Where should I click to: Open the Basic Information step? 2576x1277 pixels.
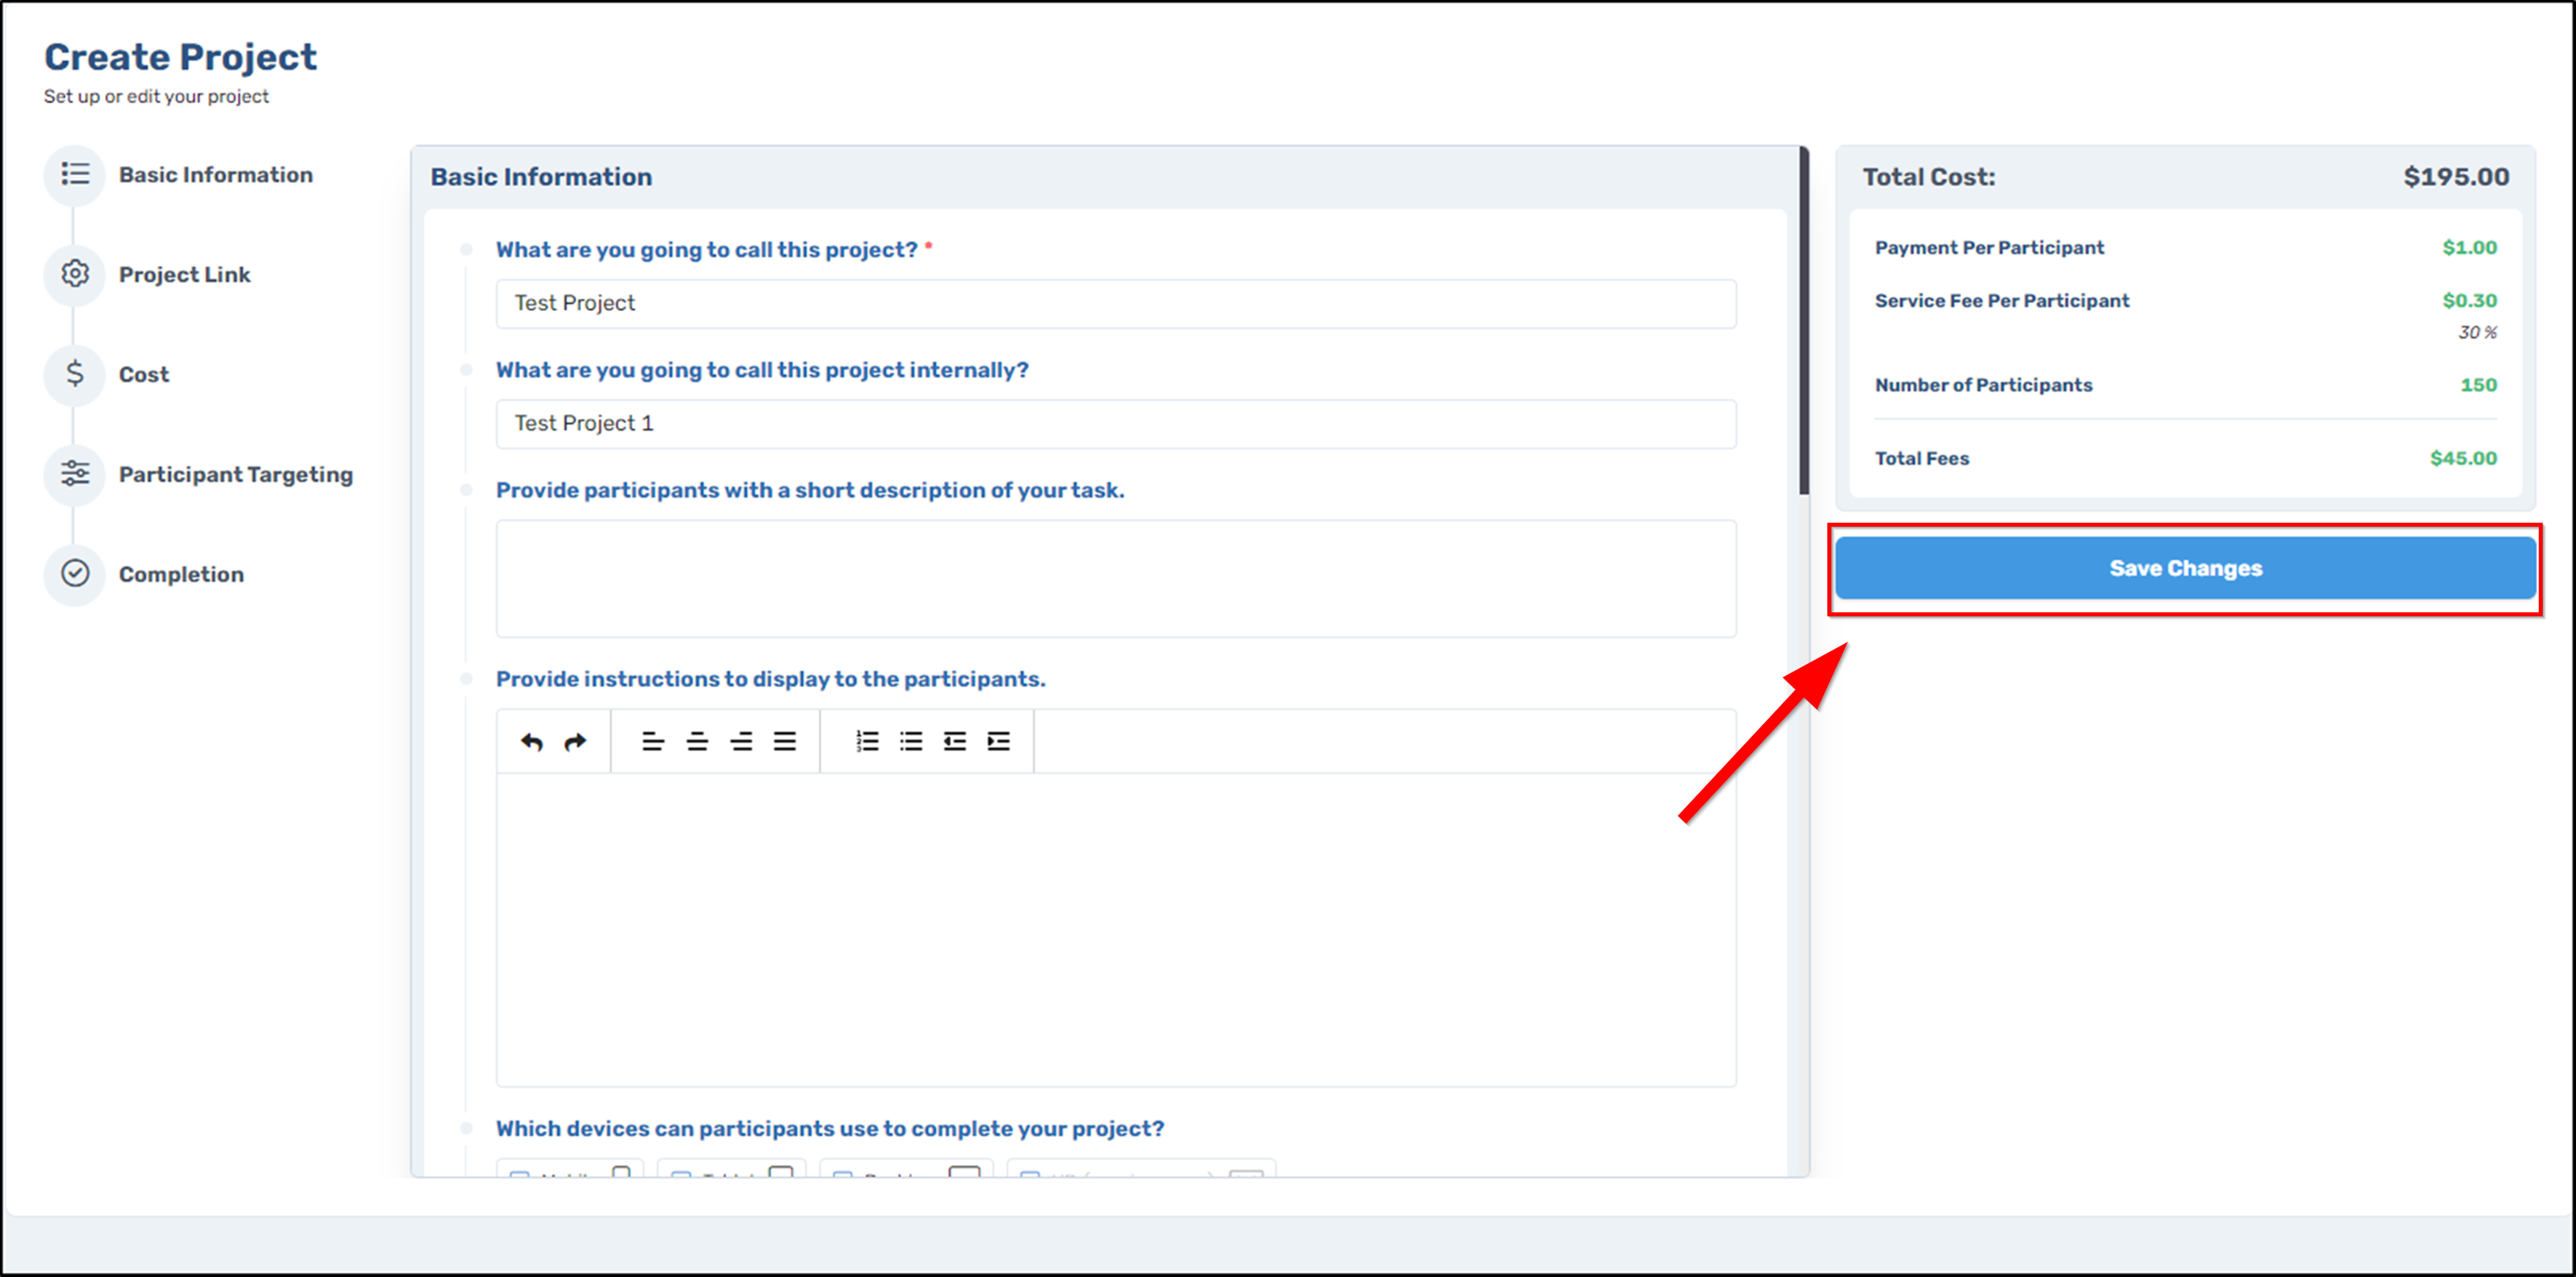(x=216, y=175)
